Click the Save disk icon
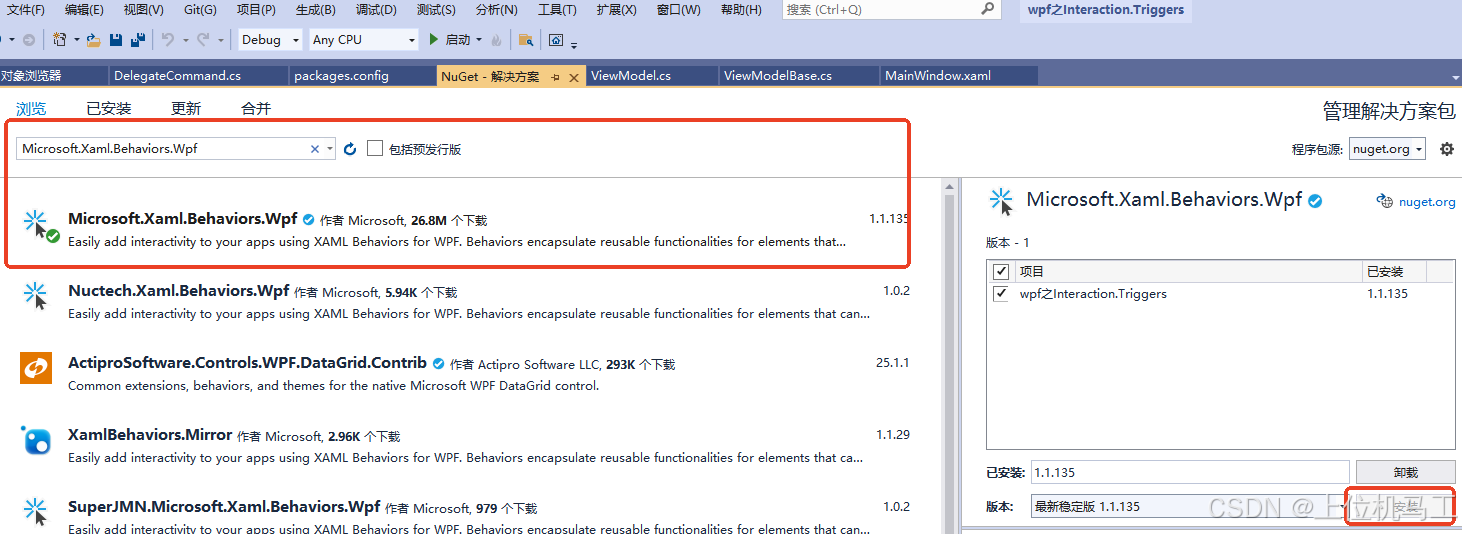The height and width of the screenshot is (534, 1462). tap(116, 40)
